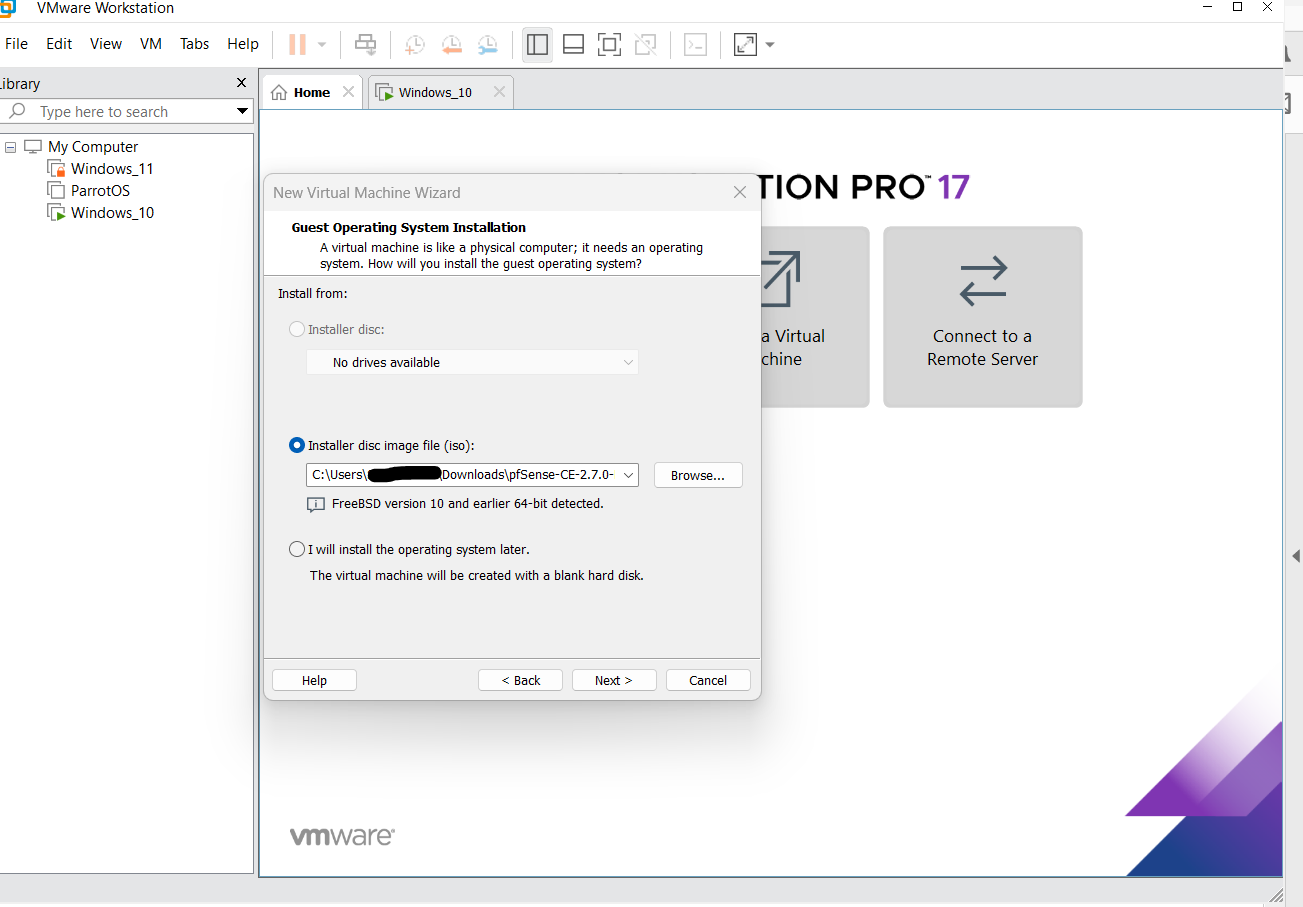This screenshot has height=907, width=1303.
Task: Collapse the My Computer tree node
Action: (10, 147)
